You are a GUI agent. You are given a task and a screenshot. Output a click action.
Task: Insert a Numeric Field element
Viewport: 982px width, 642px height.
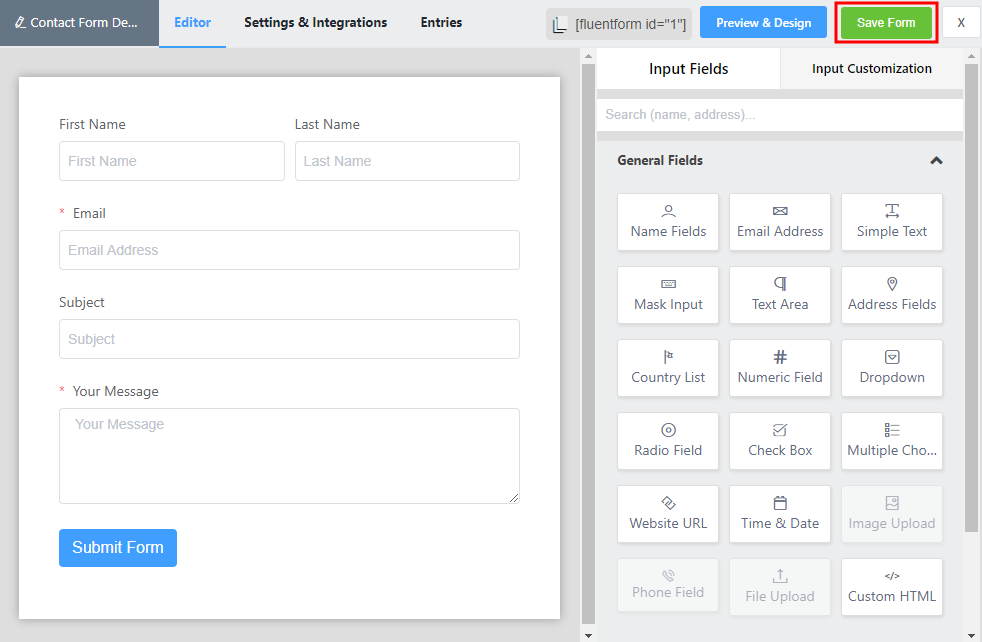(x=779, y=368)
